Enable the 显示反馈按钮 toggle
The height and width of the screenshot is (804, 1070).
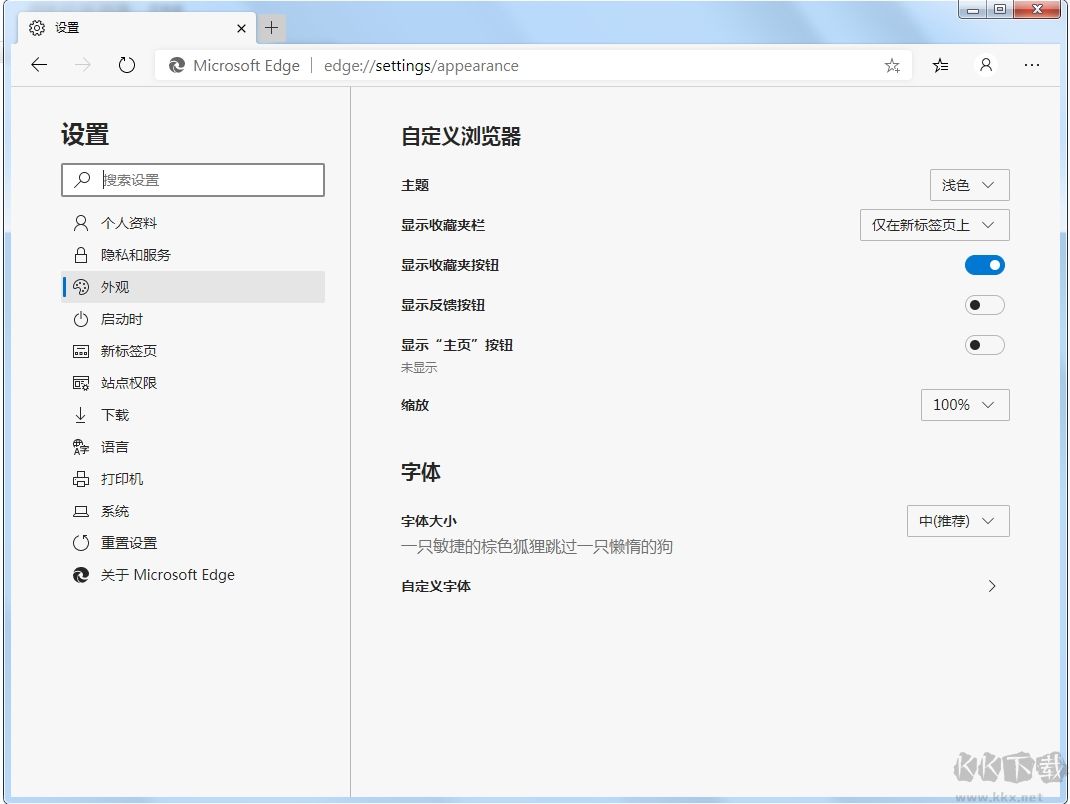click(x=984, y=305)
